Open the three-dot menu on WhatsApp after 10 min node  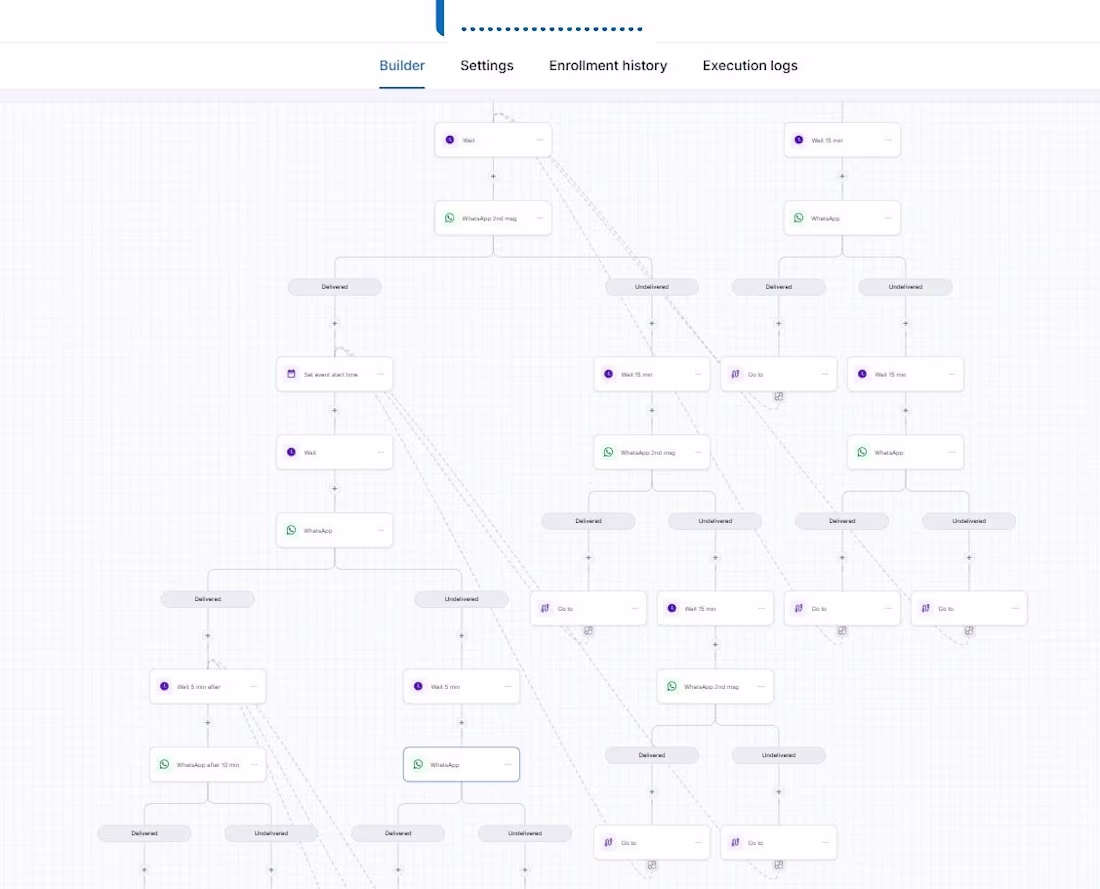[x=254, y=764]
